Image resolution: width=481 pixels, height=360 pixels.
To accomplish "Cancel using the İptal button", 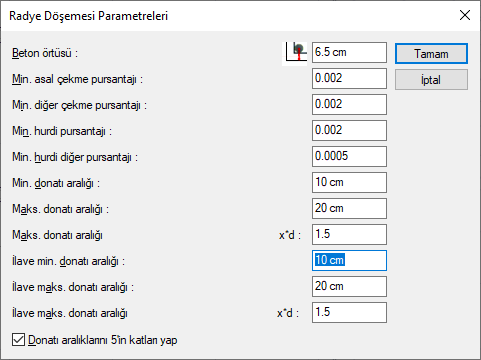I will pyautogui.click(x=431, y=80).
